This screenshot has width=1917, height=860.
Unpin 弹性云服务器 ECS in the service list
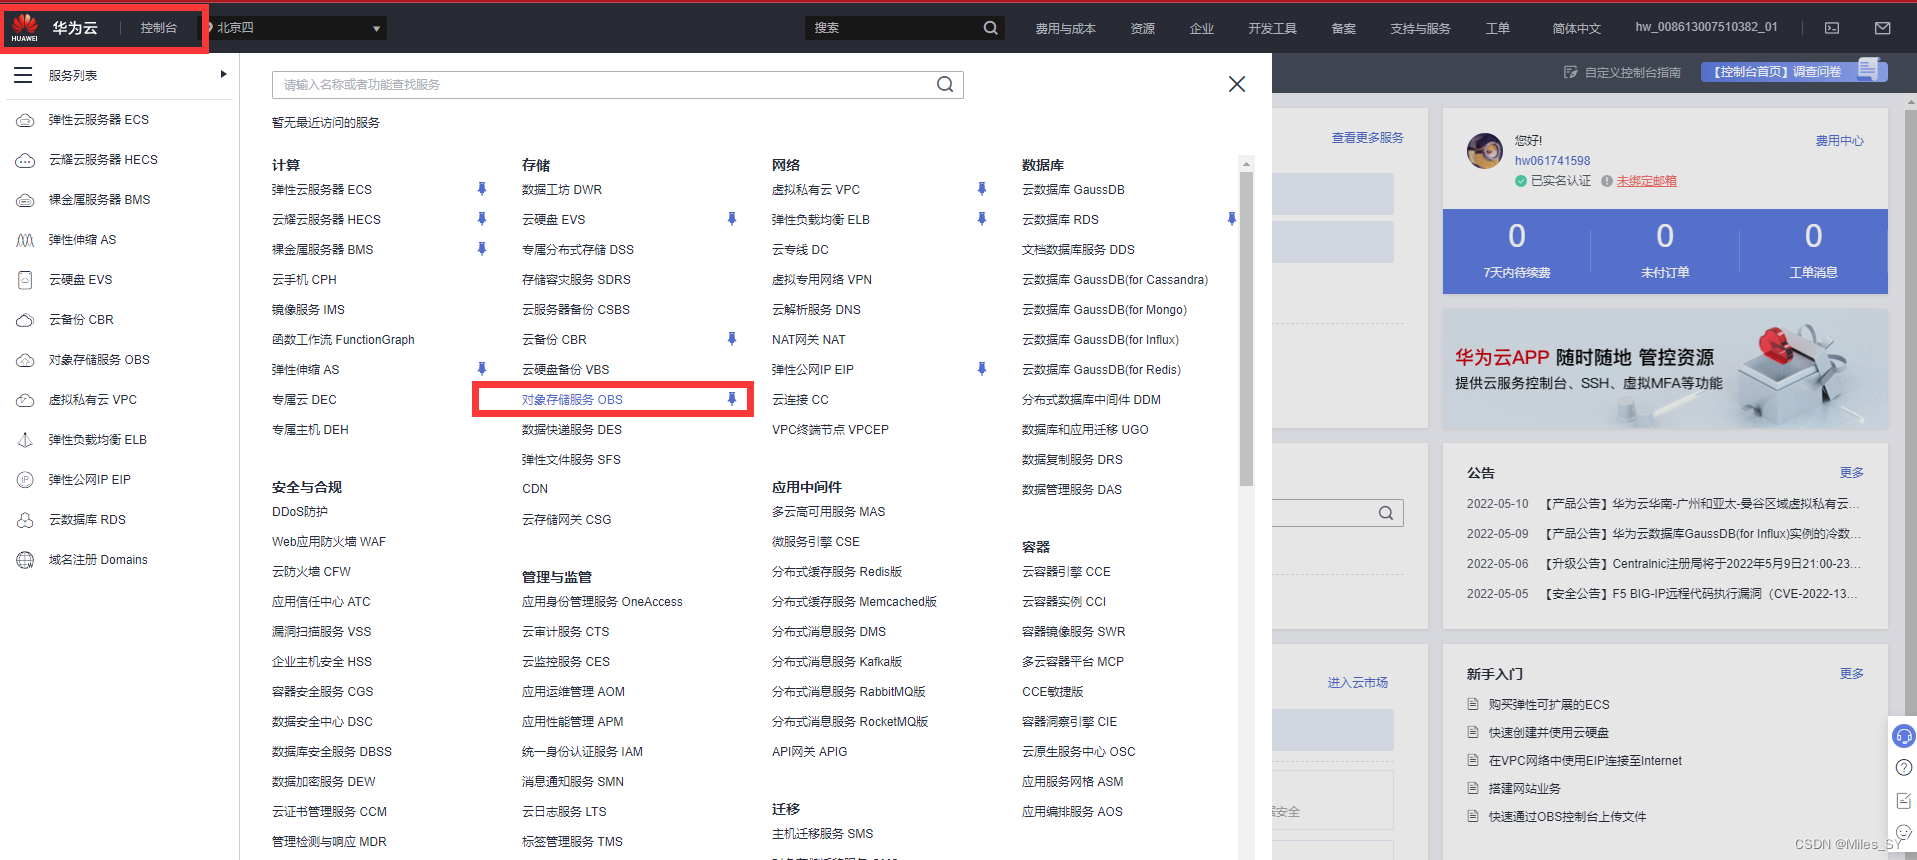(482, 188)
